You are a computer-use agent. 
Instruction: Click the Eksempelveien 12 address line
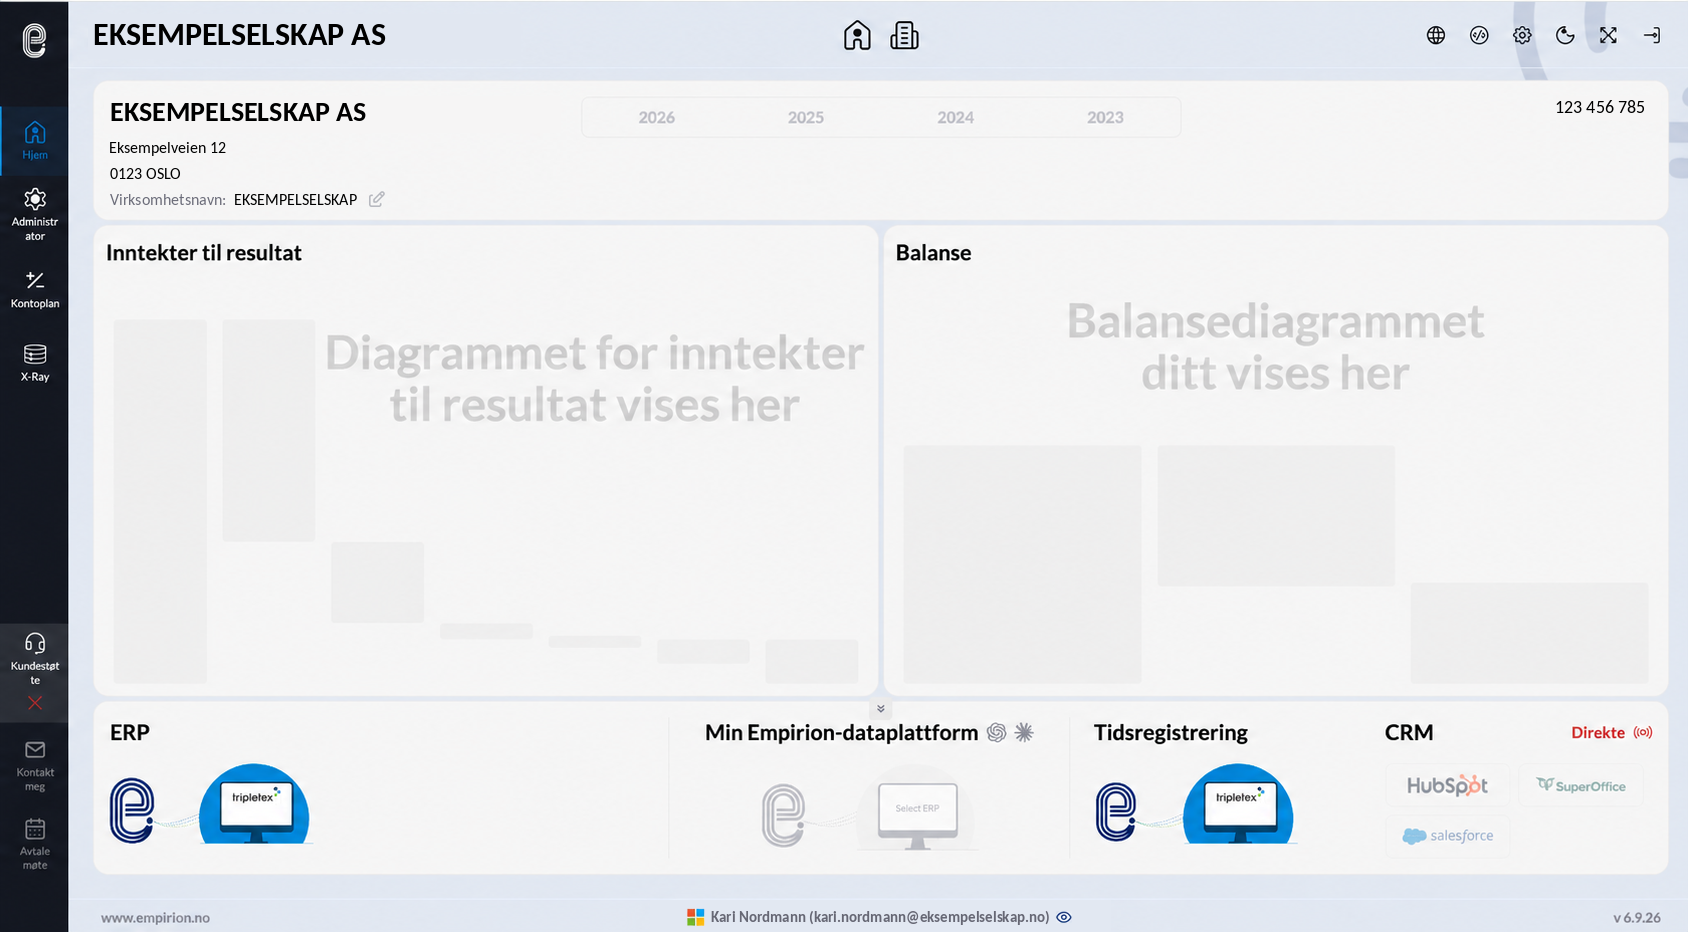tap(167, 148)
